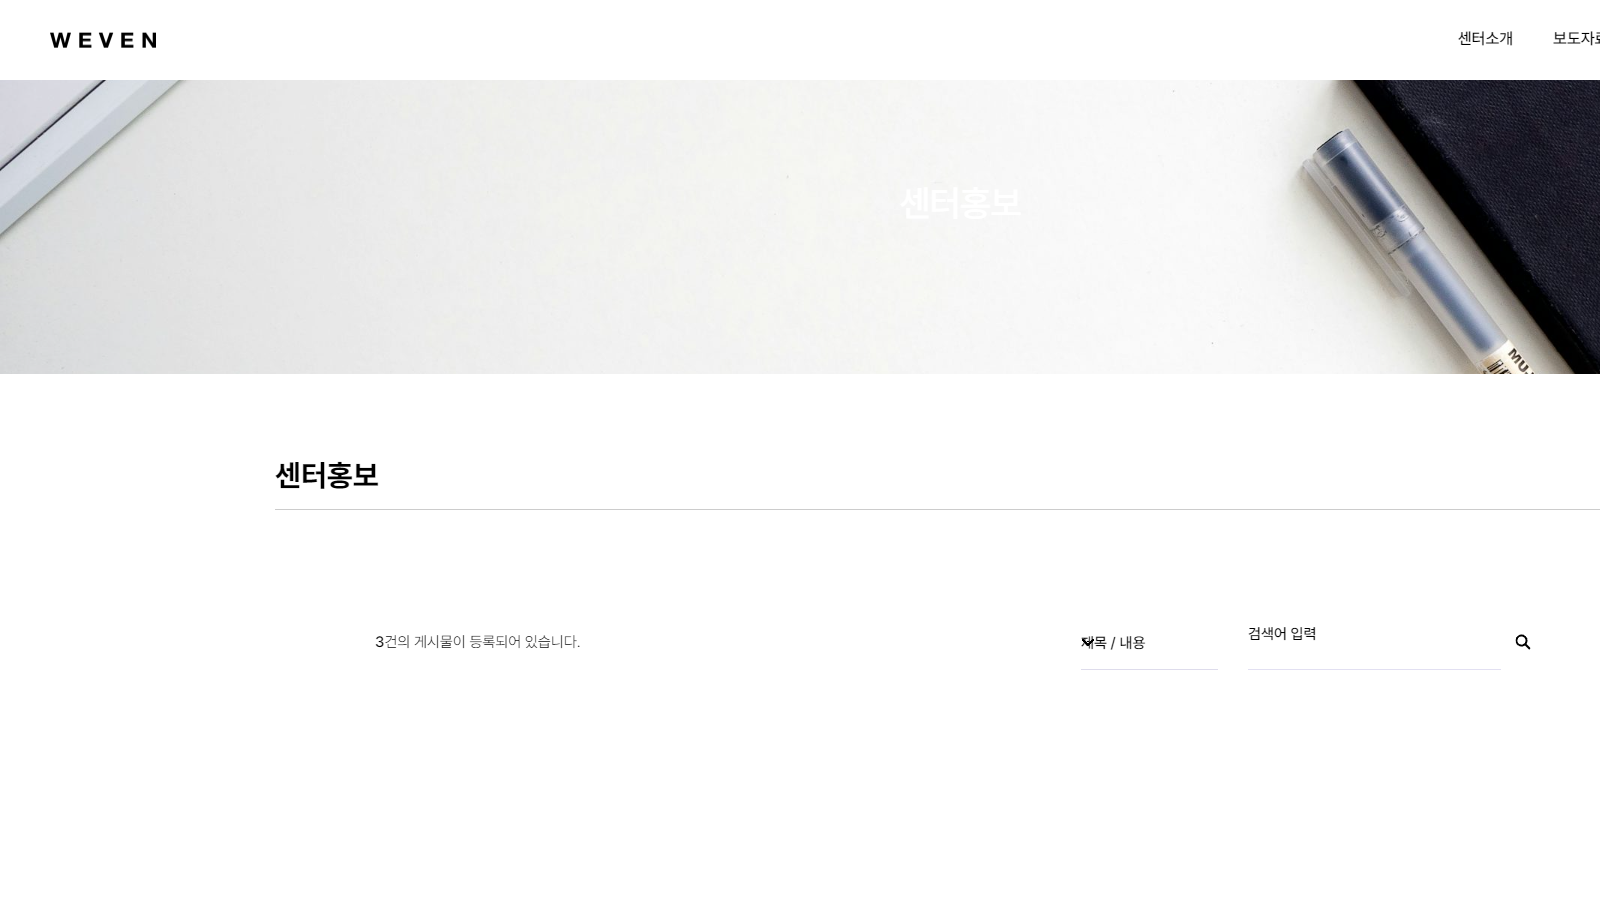Screen dimensions: 1600x900
Task: Click the 검색어 입력 placeholder text
Action: coord(1282,633)
